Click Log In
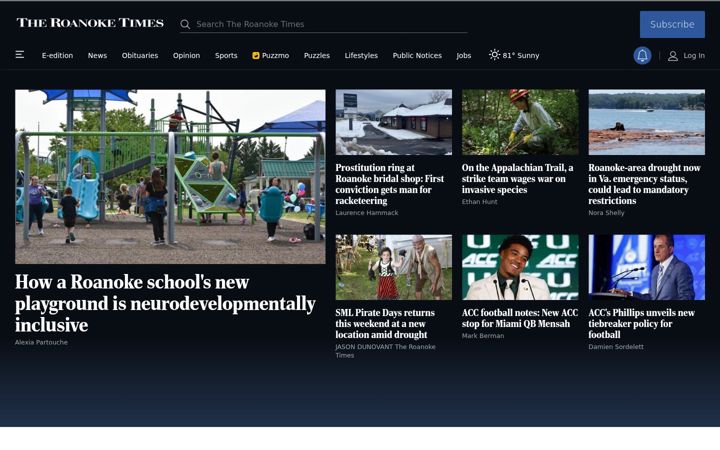 click(694, 56)
